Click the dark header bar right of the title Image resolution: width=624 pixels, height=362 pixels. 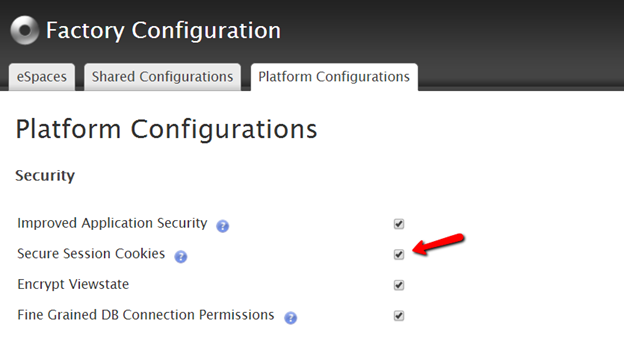coord(450,31)
